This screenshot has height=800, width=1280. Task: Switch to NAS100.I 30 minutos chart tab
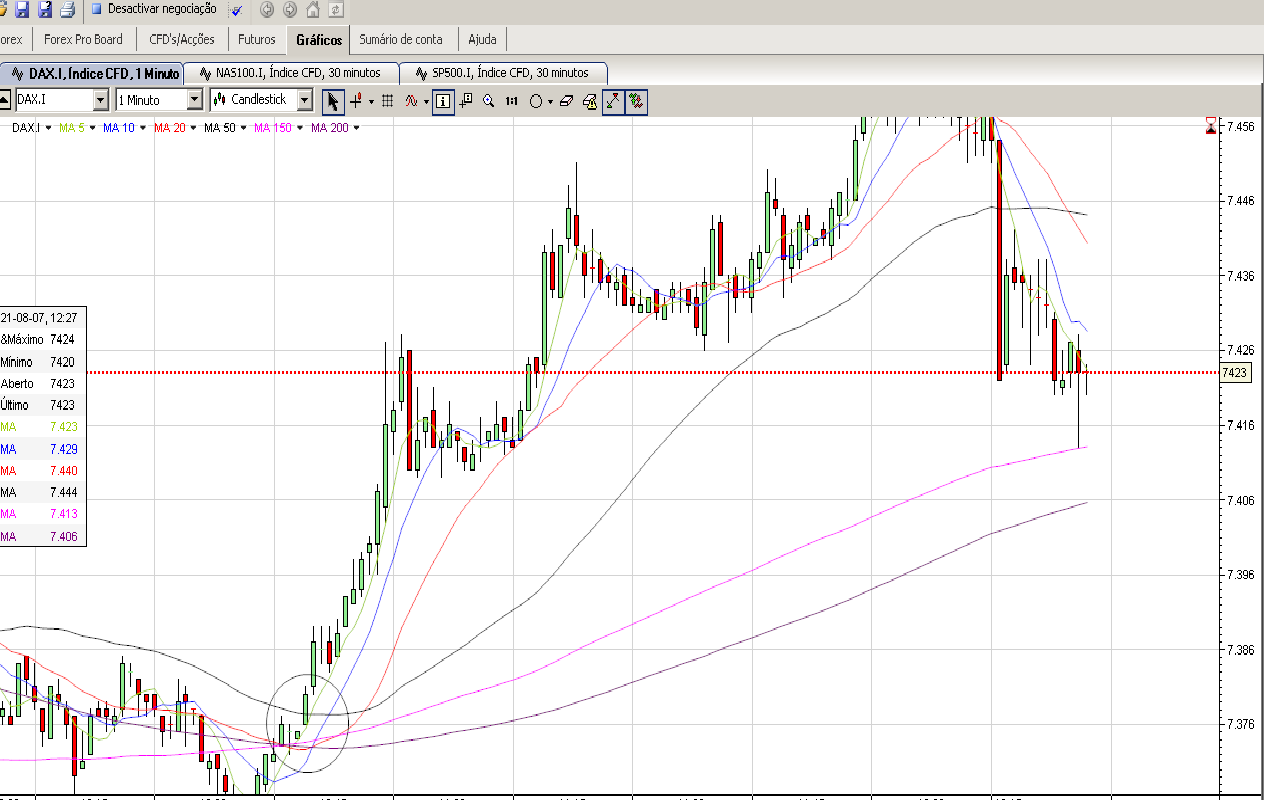[290, 73]
